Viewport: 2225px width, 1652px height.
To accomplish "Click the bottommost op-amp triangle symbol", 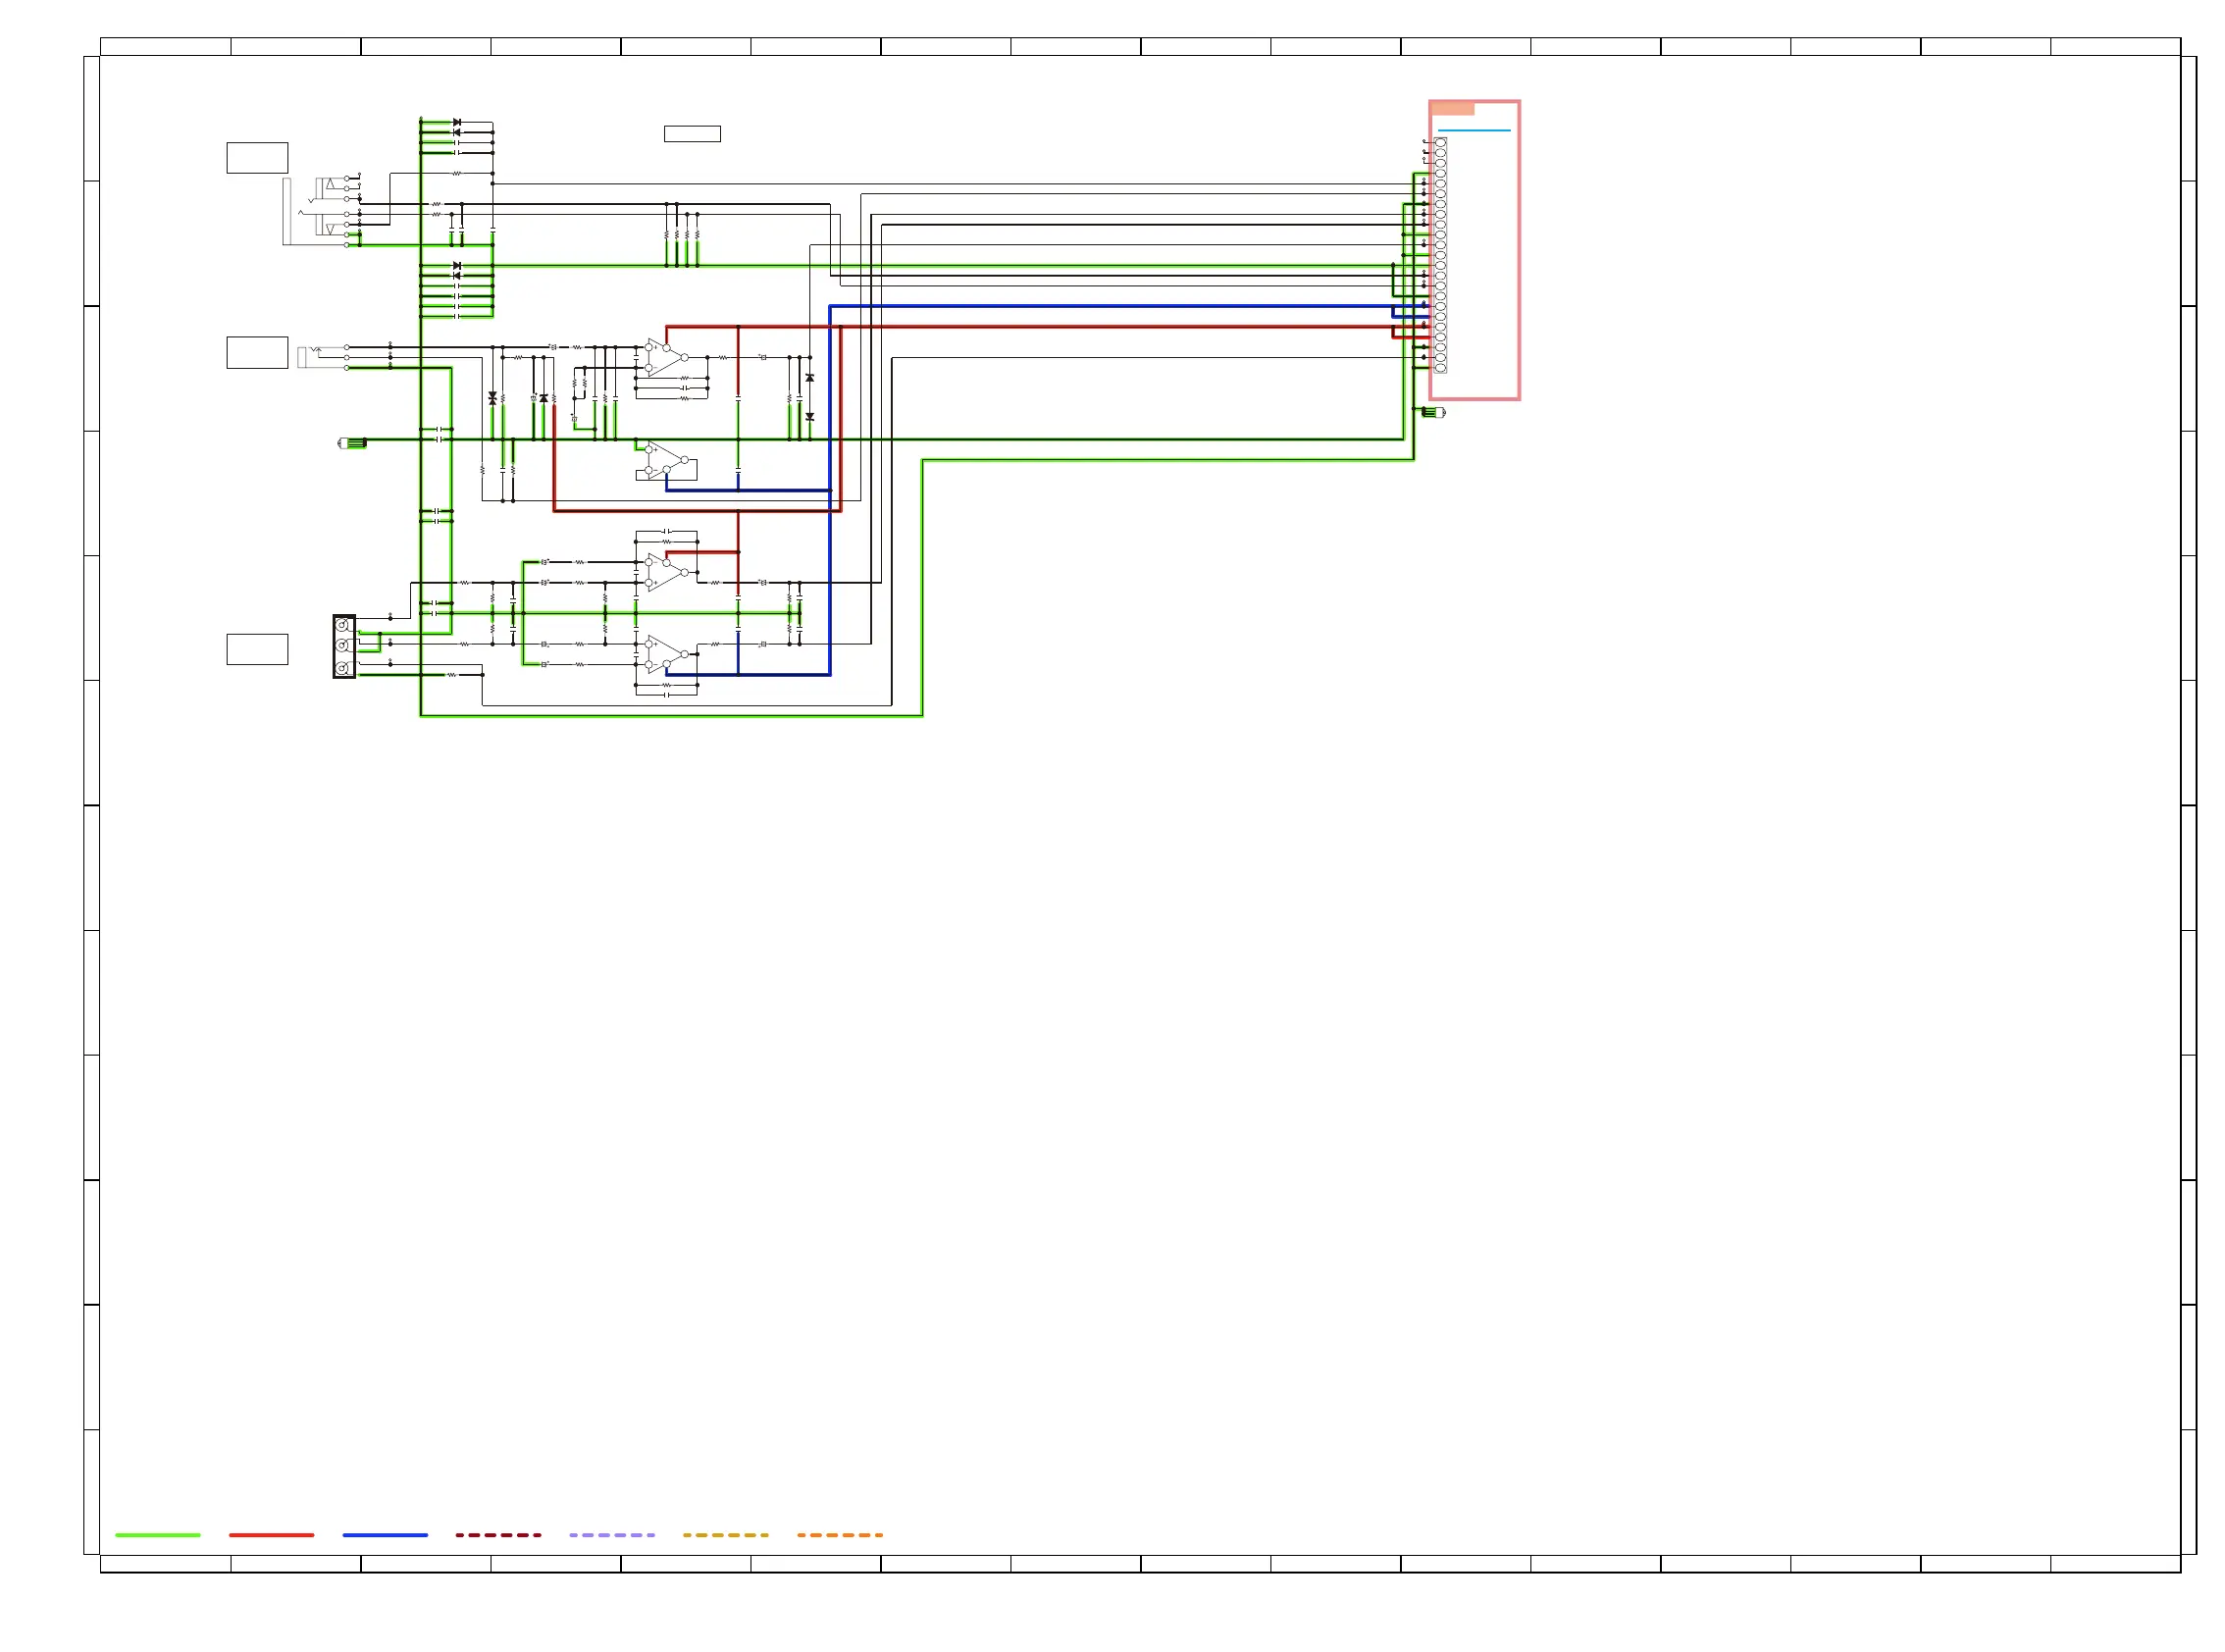I will pyautogui.click(x=667, y=655).
